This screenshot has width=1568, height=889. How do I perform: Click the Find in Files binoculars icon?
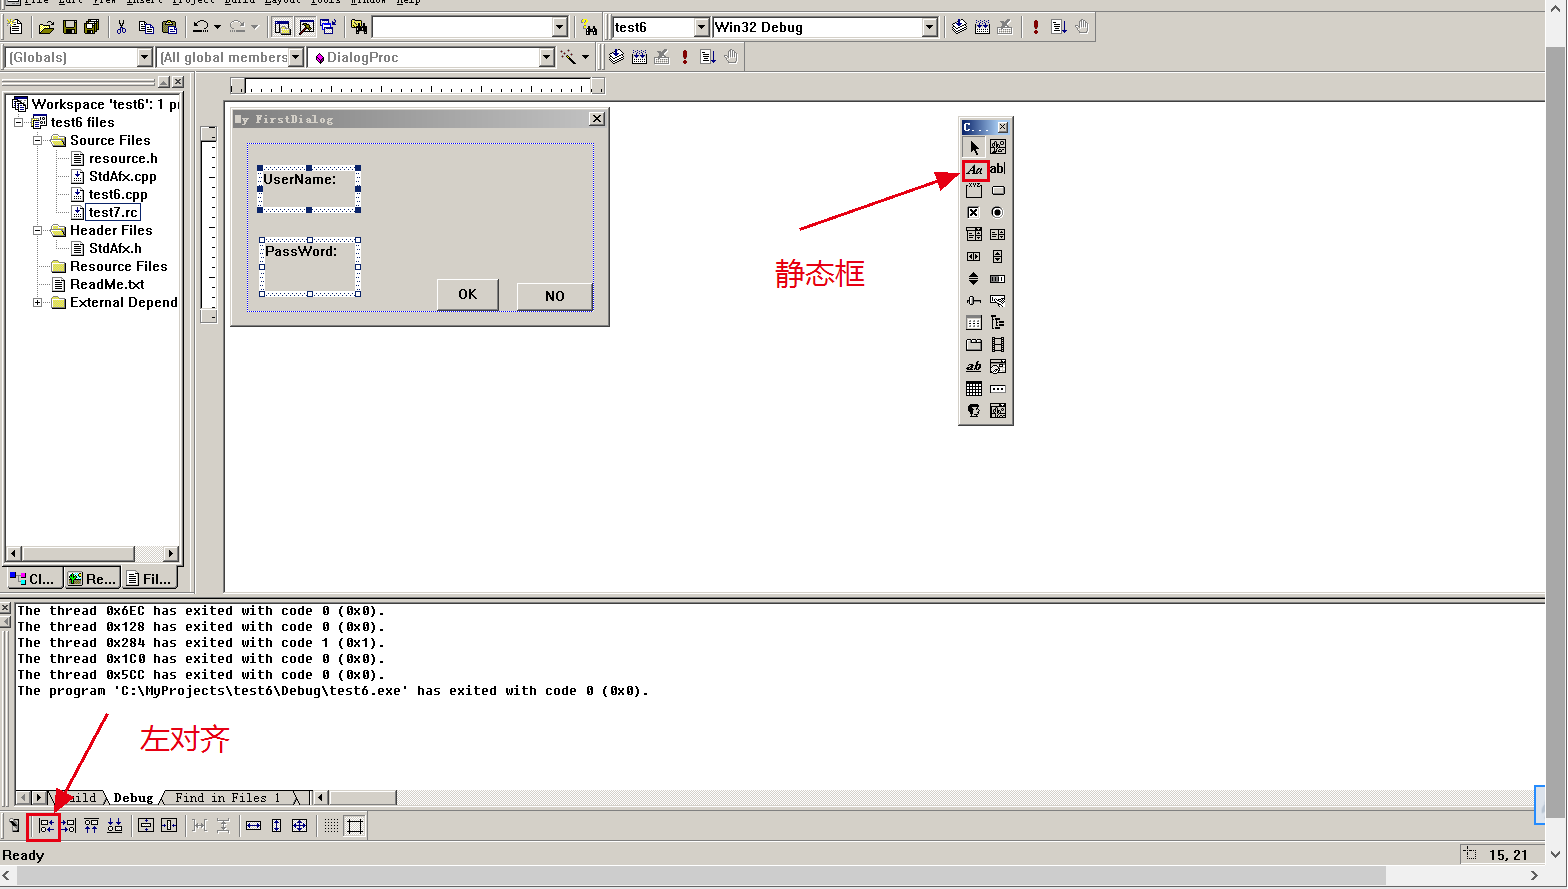(x=359, y=27)
